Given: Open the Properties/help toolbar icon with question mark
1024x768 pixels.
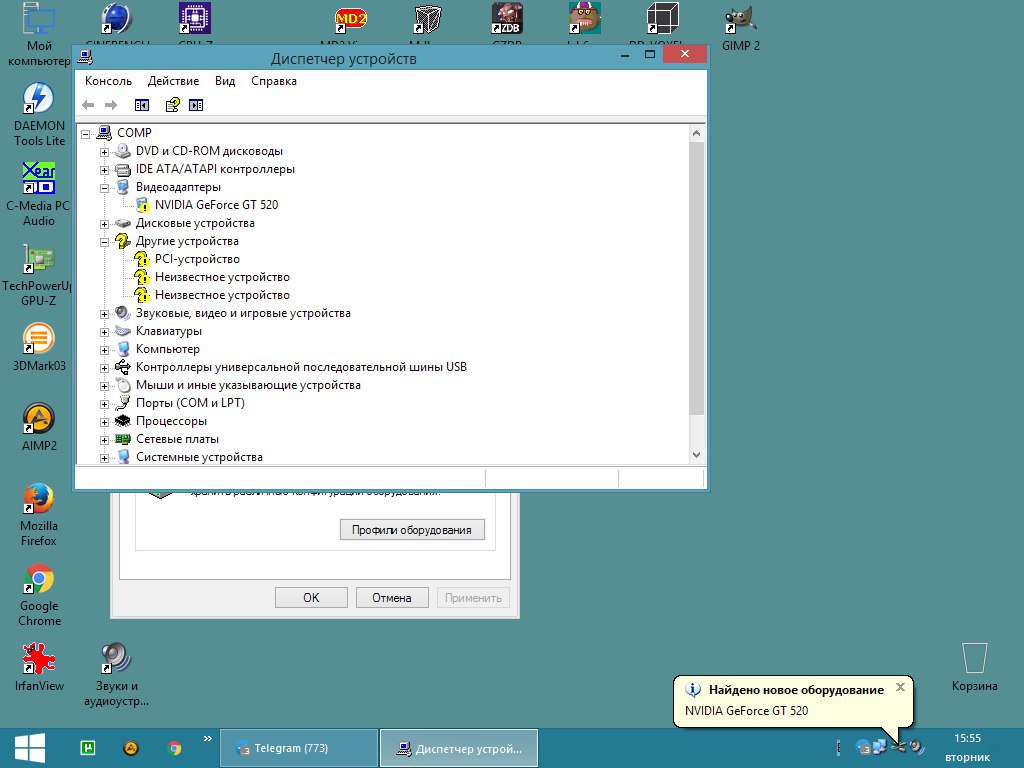Looking at the screenshot, I should coord(172,104).
